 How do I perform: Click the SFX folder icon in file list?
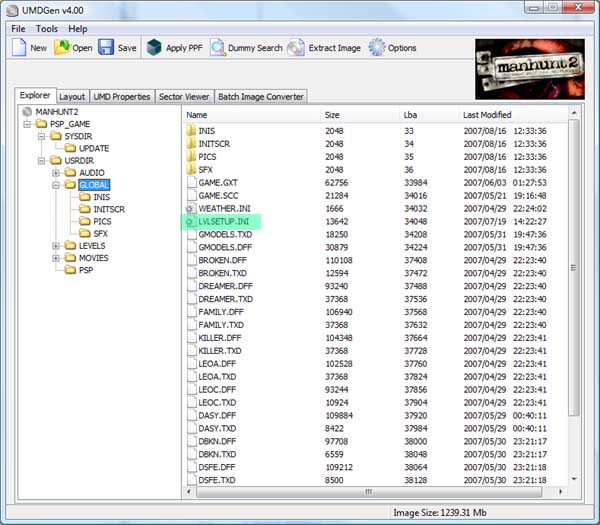pyautogui.click(x=191, y=170)
